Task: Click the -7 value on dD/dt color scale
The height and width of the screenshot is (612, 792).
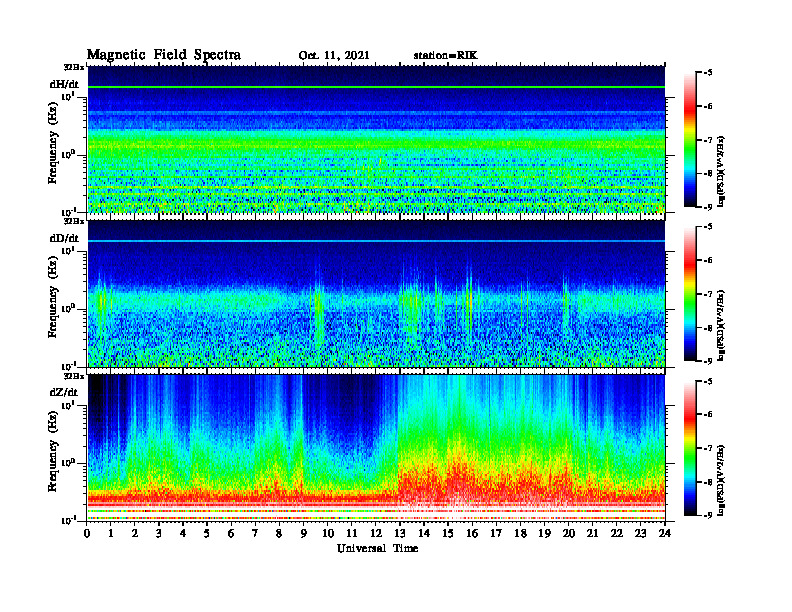Action: [x=707, y=294]
